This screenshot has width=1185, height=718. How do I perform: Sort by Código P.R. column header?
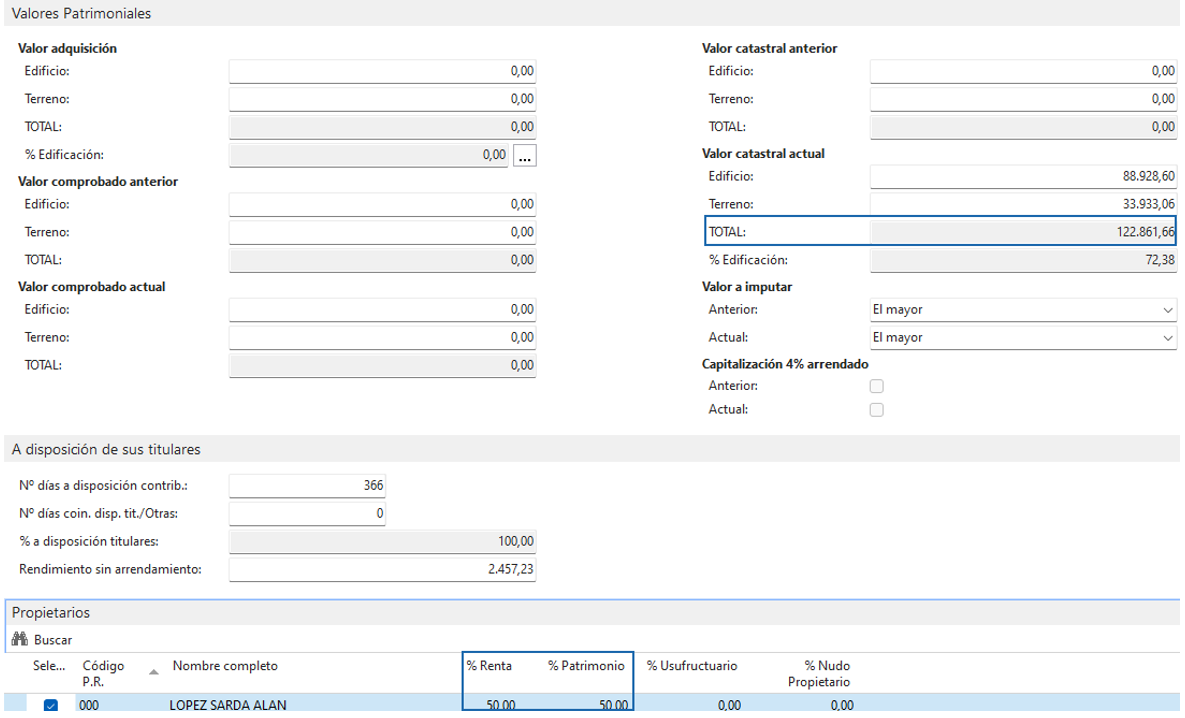pyautogui.click(x=104, y=673)
